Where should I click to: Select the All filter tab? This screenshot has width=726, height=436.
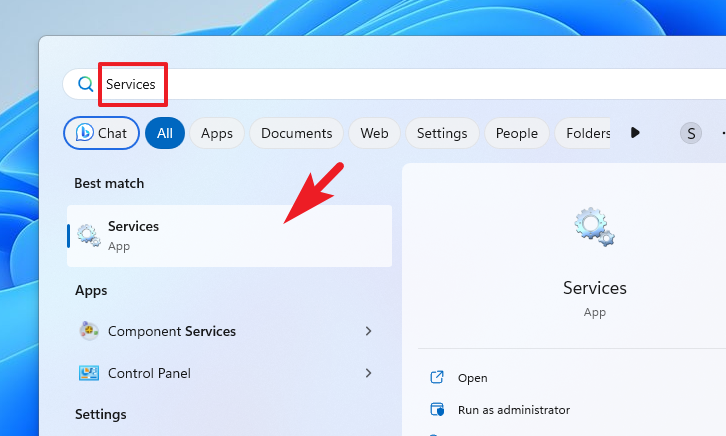pos(165,133)
